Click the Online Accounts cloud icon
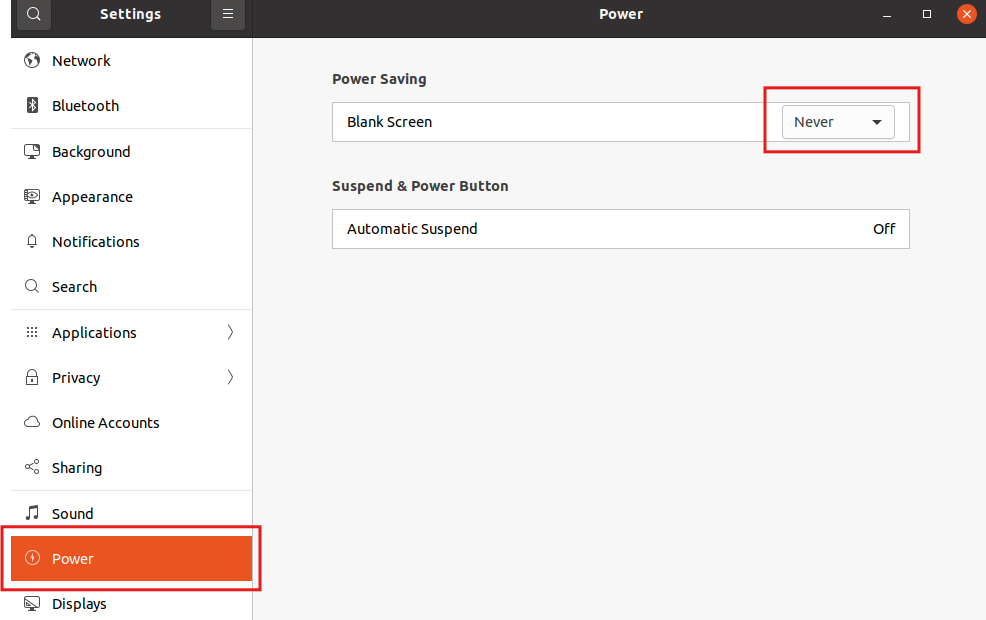Image resolution: width=986 pixels, height=620 pixels. point(32,422)
